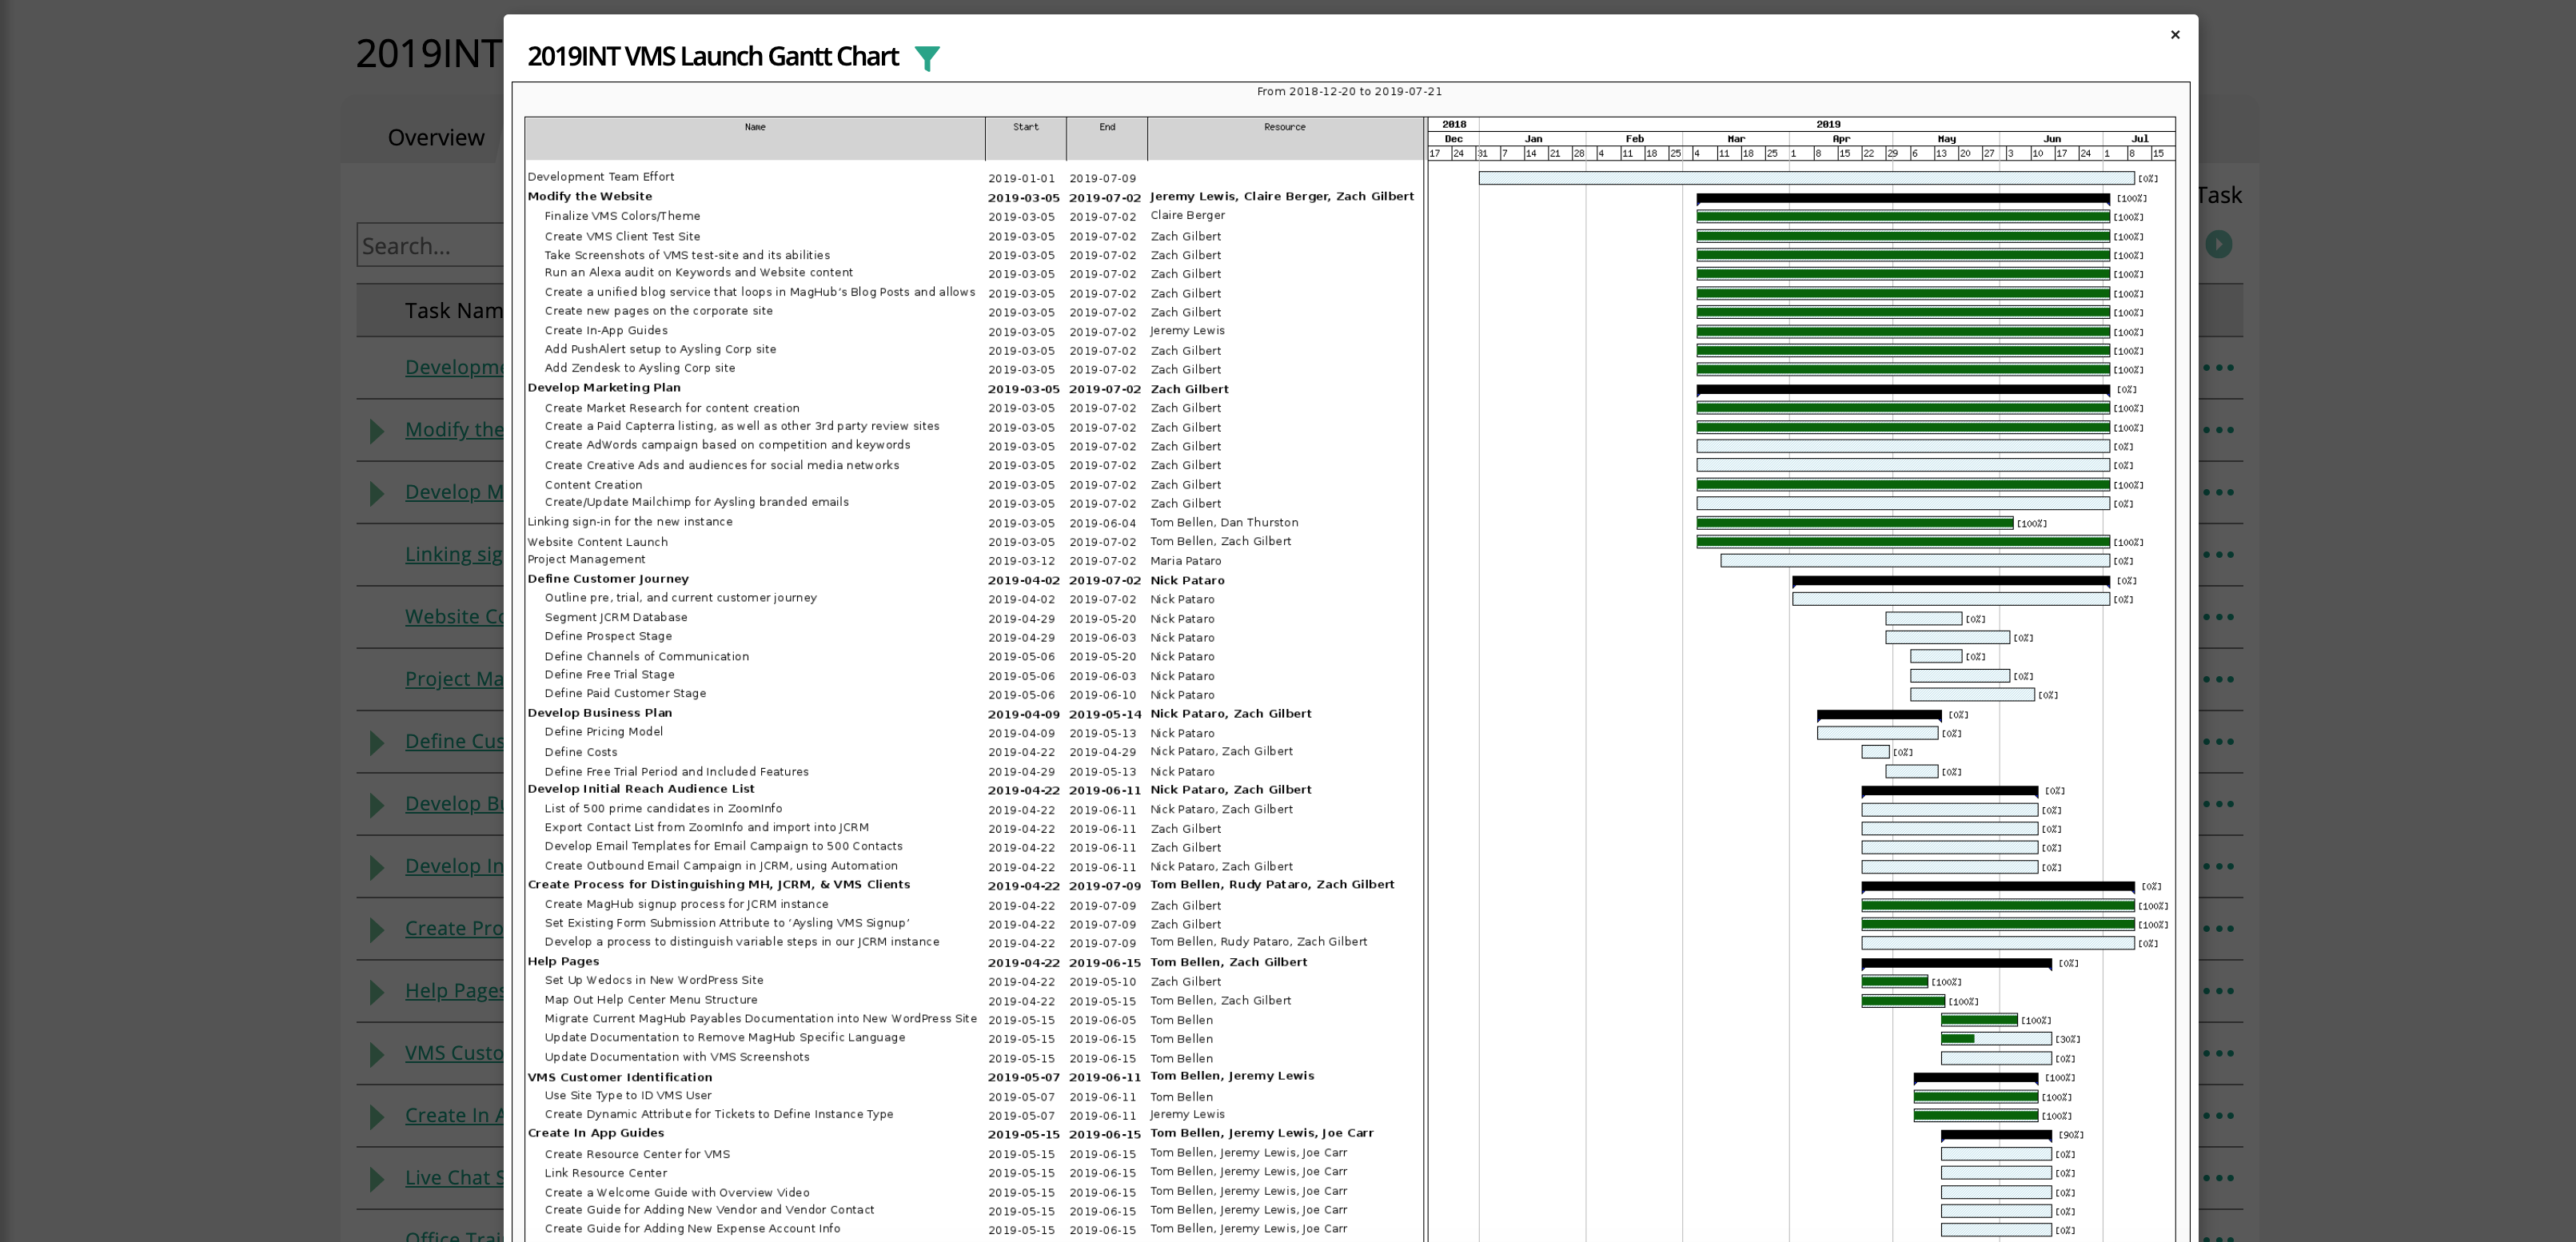Open the three-dot menu for the Development row
This screenshot has width=2576, height=1242.
click(x=2219, y=367)
